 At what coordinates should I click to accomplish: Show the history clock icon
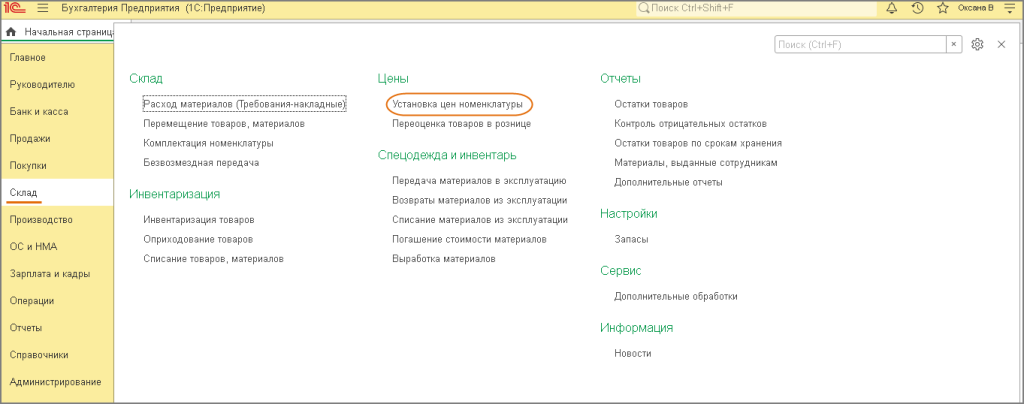tap(917, 8)
